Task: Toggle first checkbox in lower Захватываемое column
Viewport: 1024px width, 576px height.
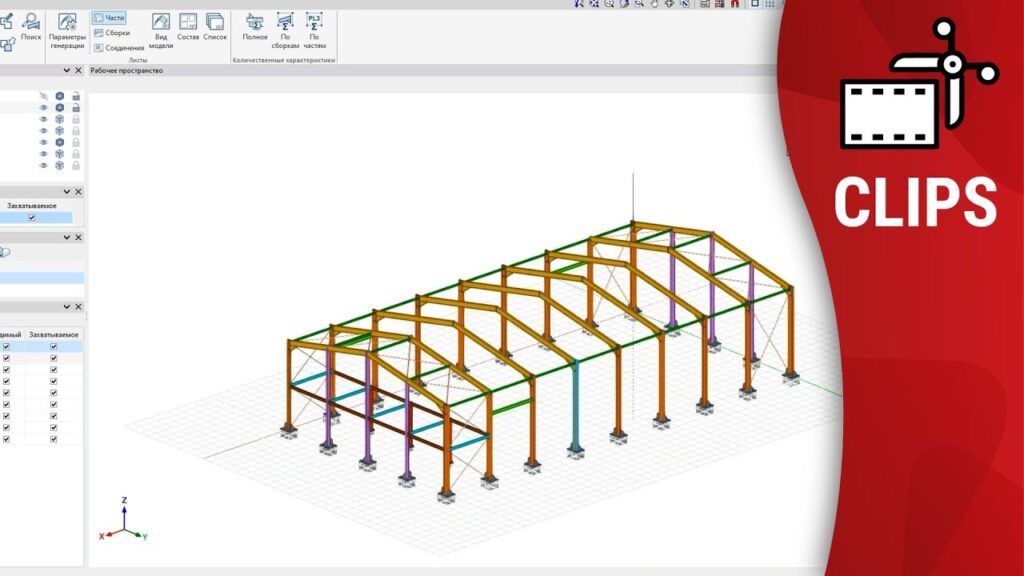Action: coord(54,346)
